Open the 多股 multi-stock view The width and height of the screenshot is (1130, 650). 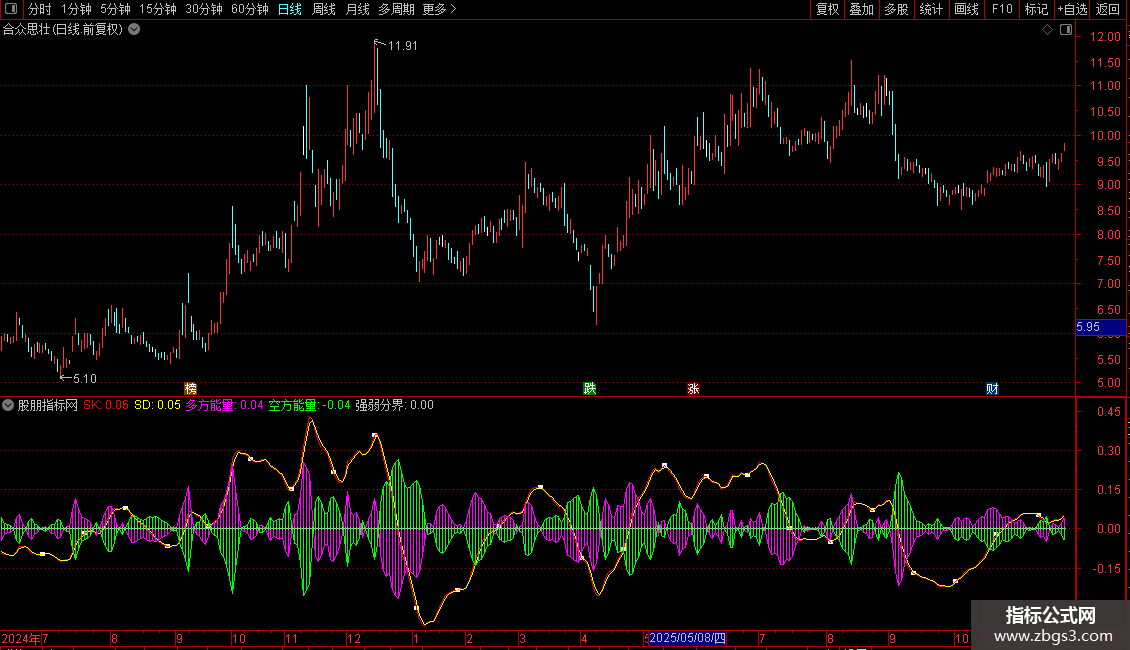pos(896,9)
